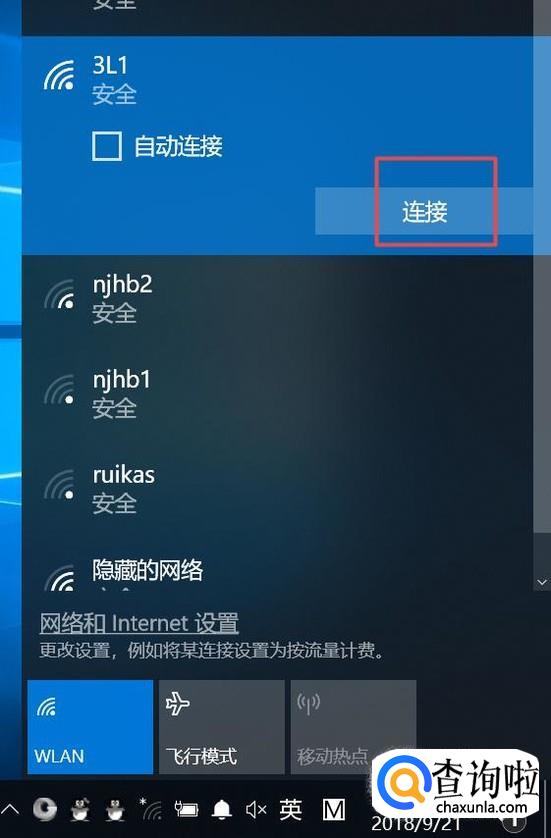Select the njhb2 Wi-Fi network

[x=277, y=299]
